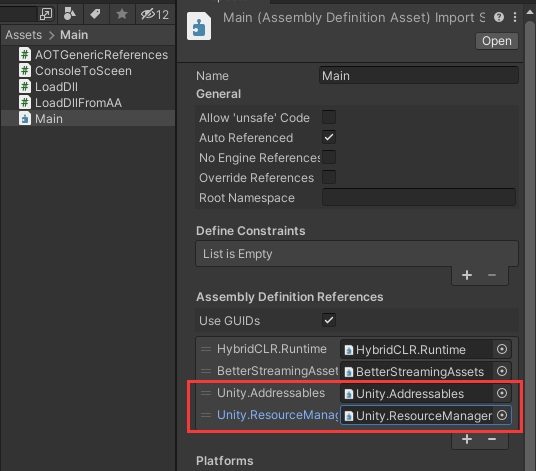Viewport: 536px width, 471px height.
Task: Click drag handle of BetterStreamingAssets row
Action: (206, 371)
